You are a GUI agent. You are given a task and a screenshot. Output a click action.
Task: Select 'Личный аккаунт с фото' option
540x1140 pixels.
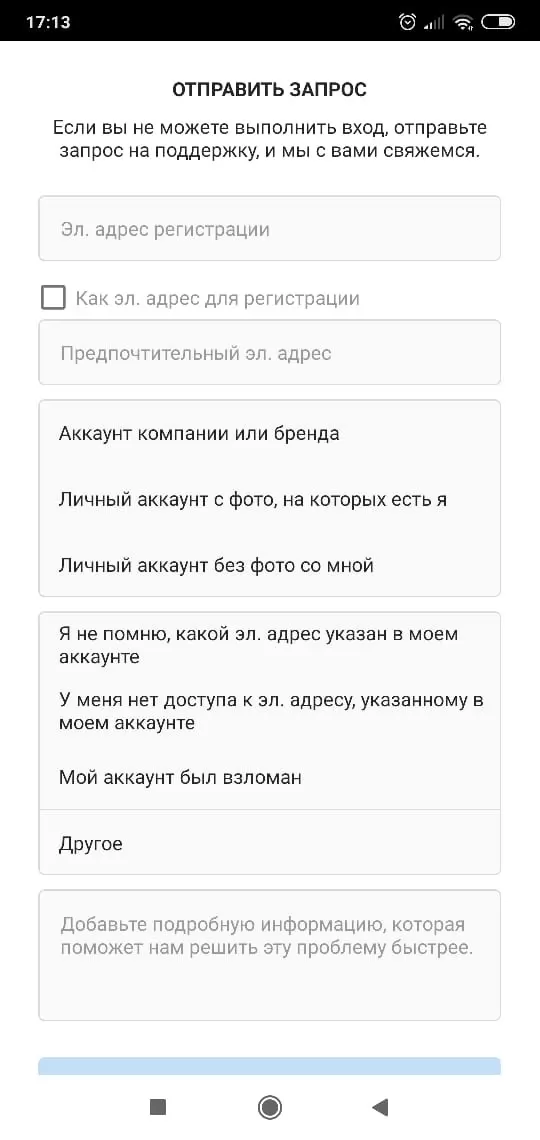(x=270, y=499)
